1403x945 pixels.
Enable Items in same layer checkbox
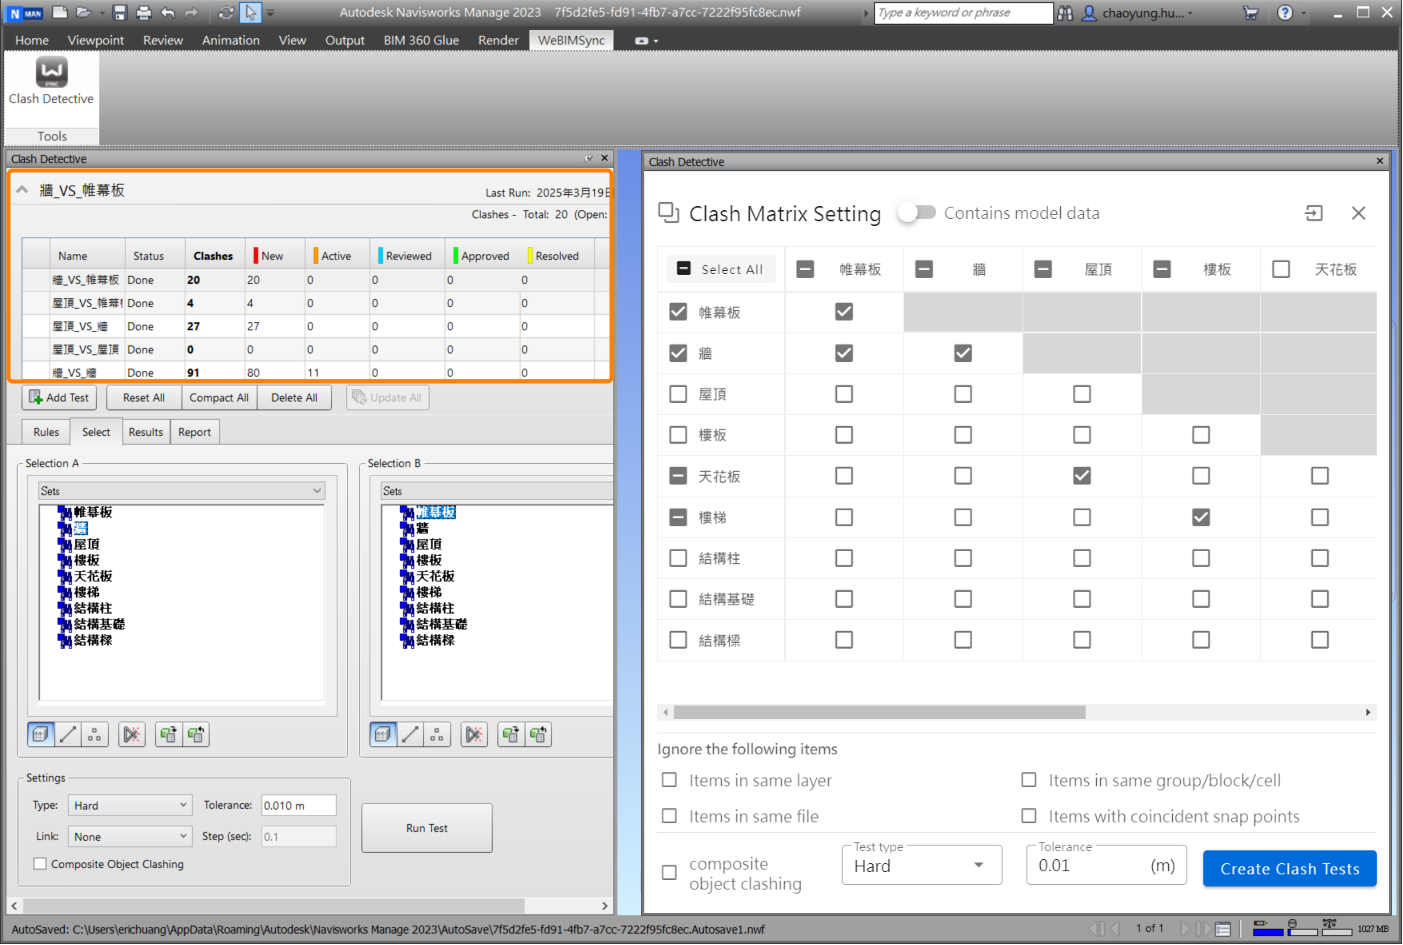pyautogui.click(x=669, y=780)
